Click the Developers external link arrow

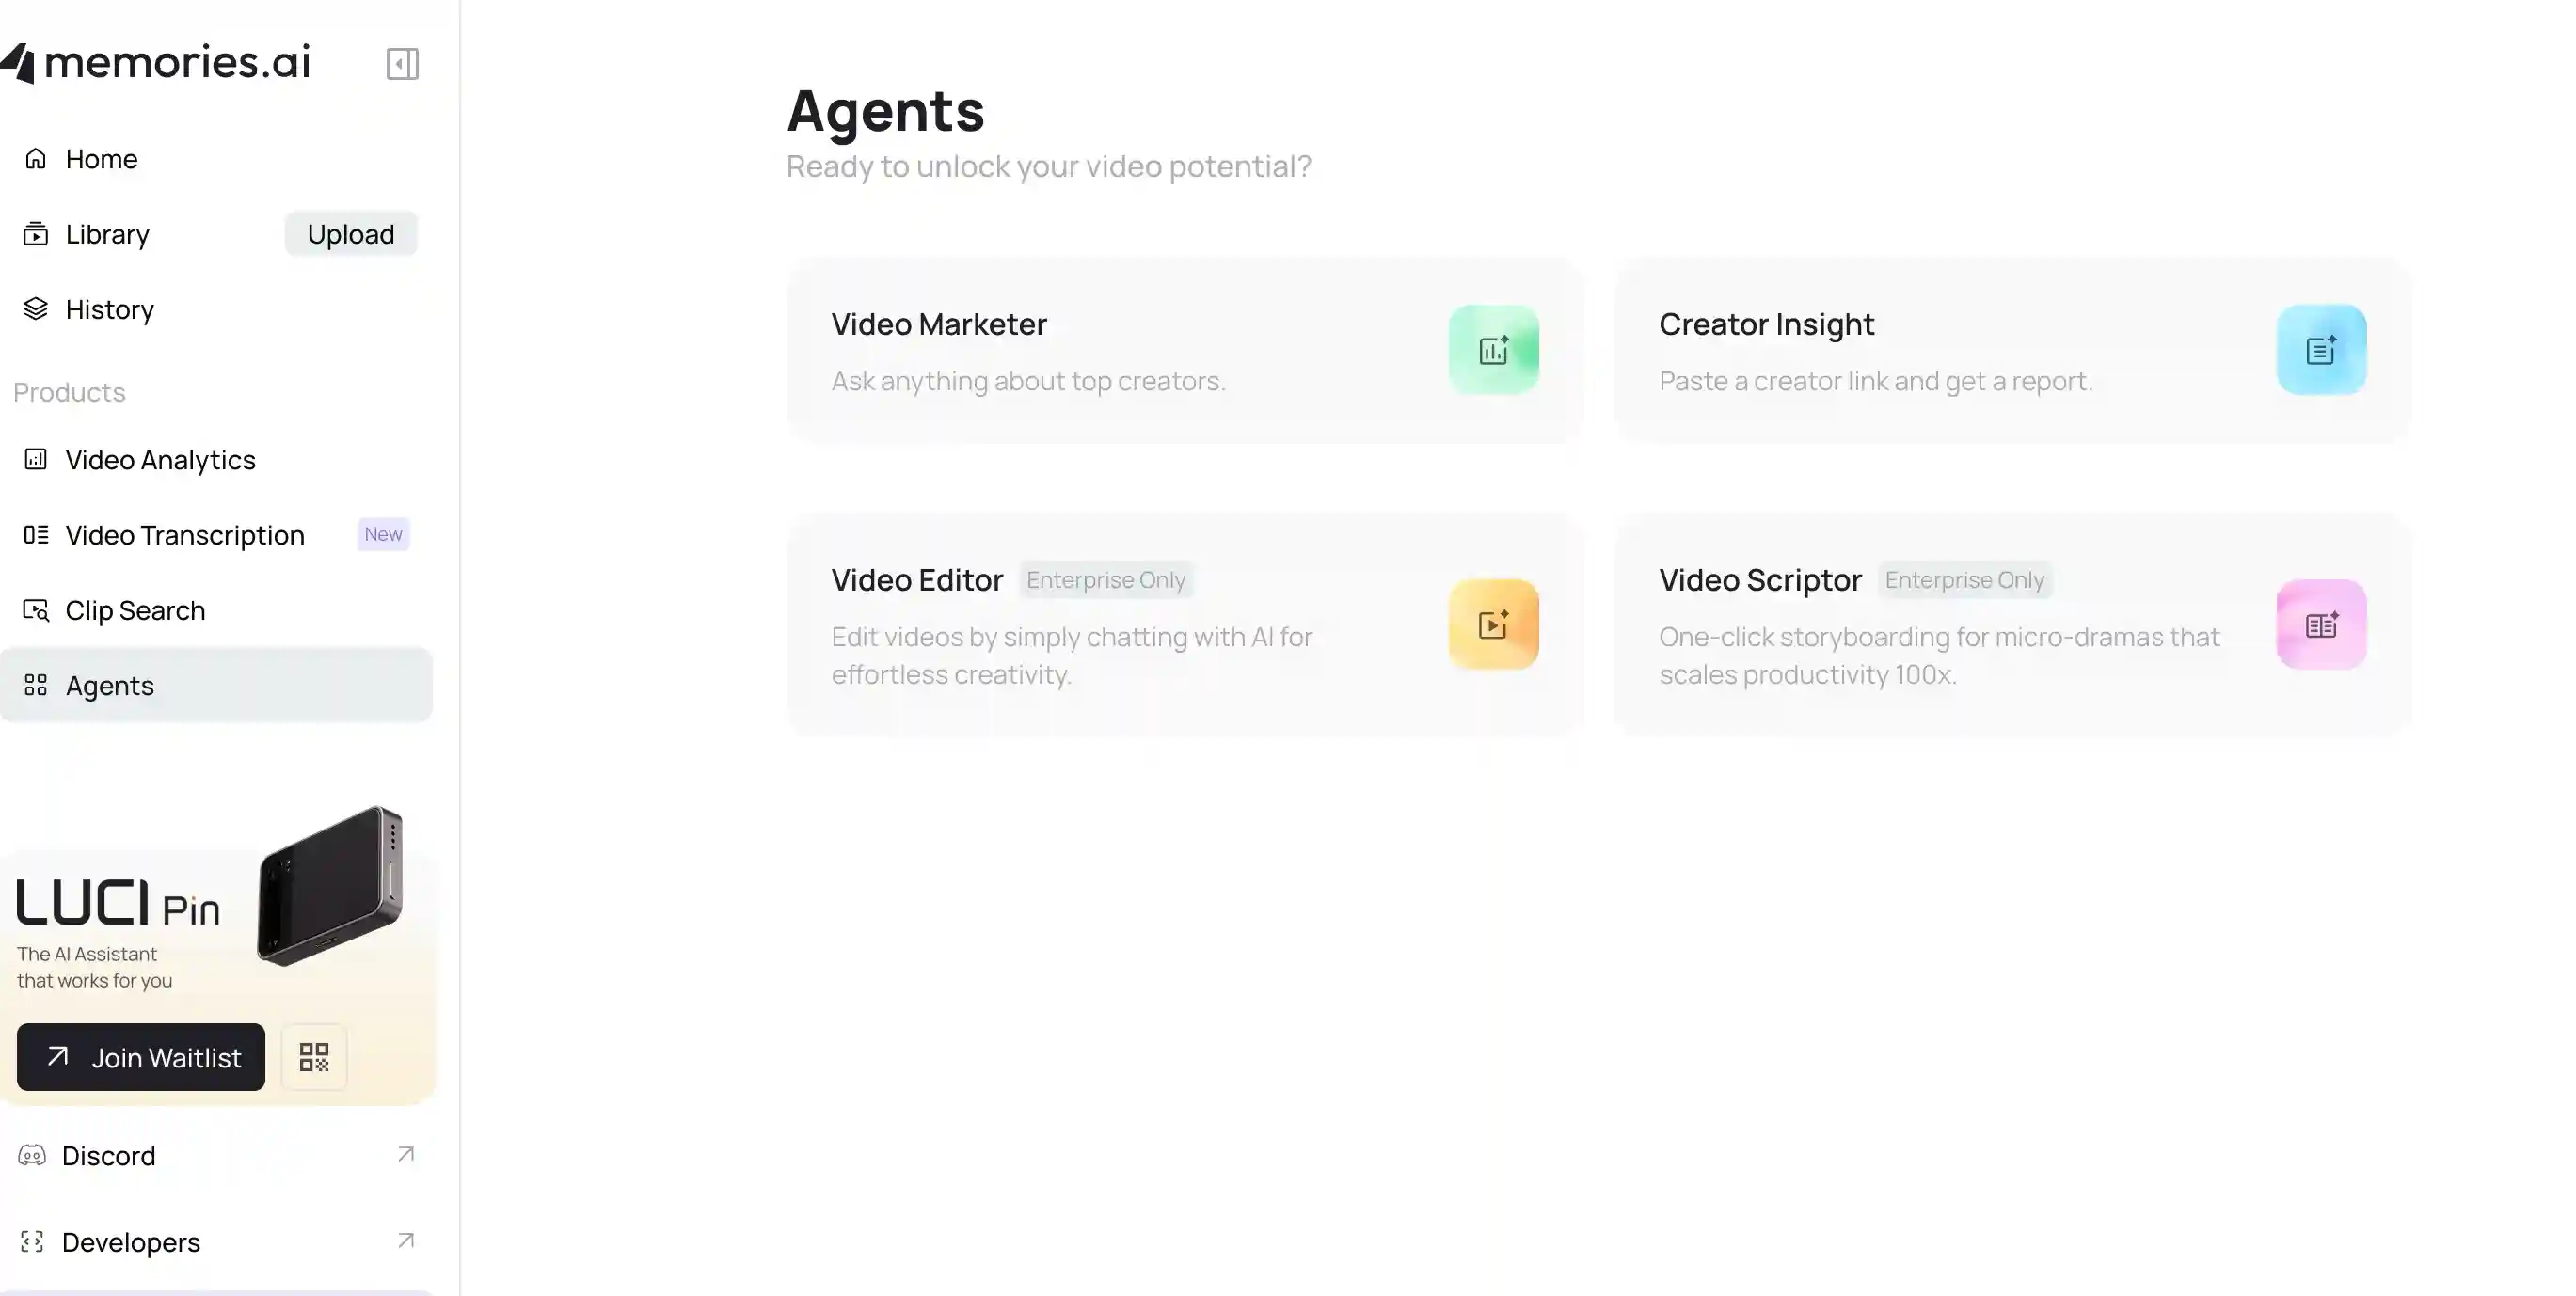click(405, 1240)
